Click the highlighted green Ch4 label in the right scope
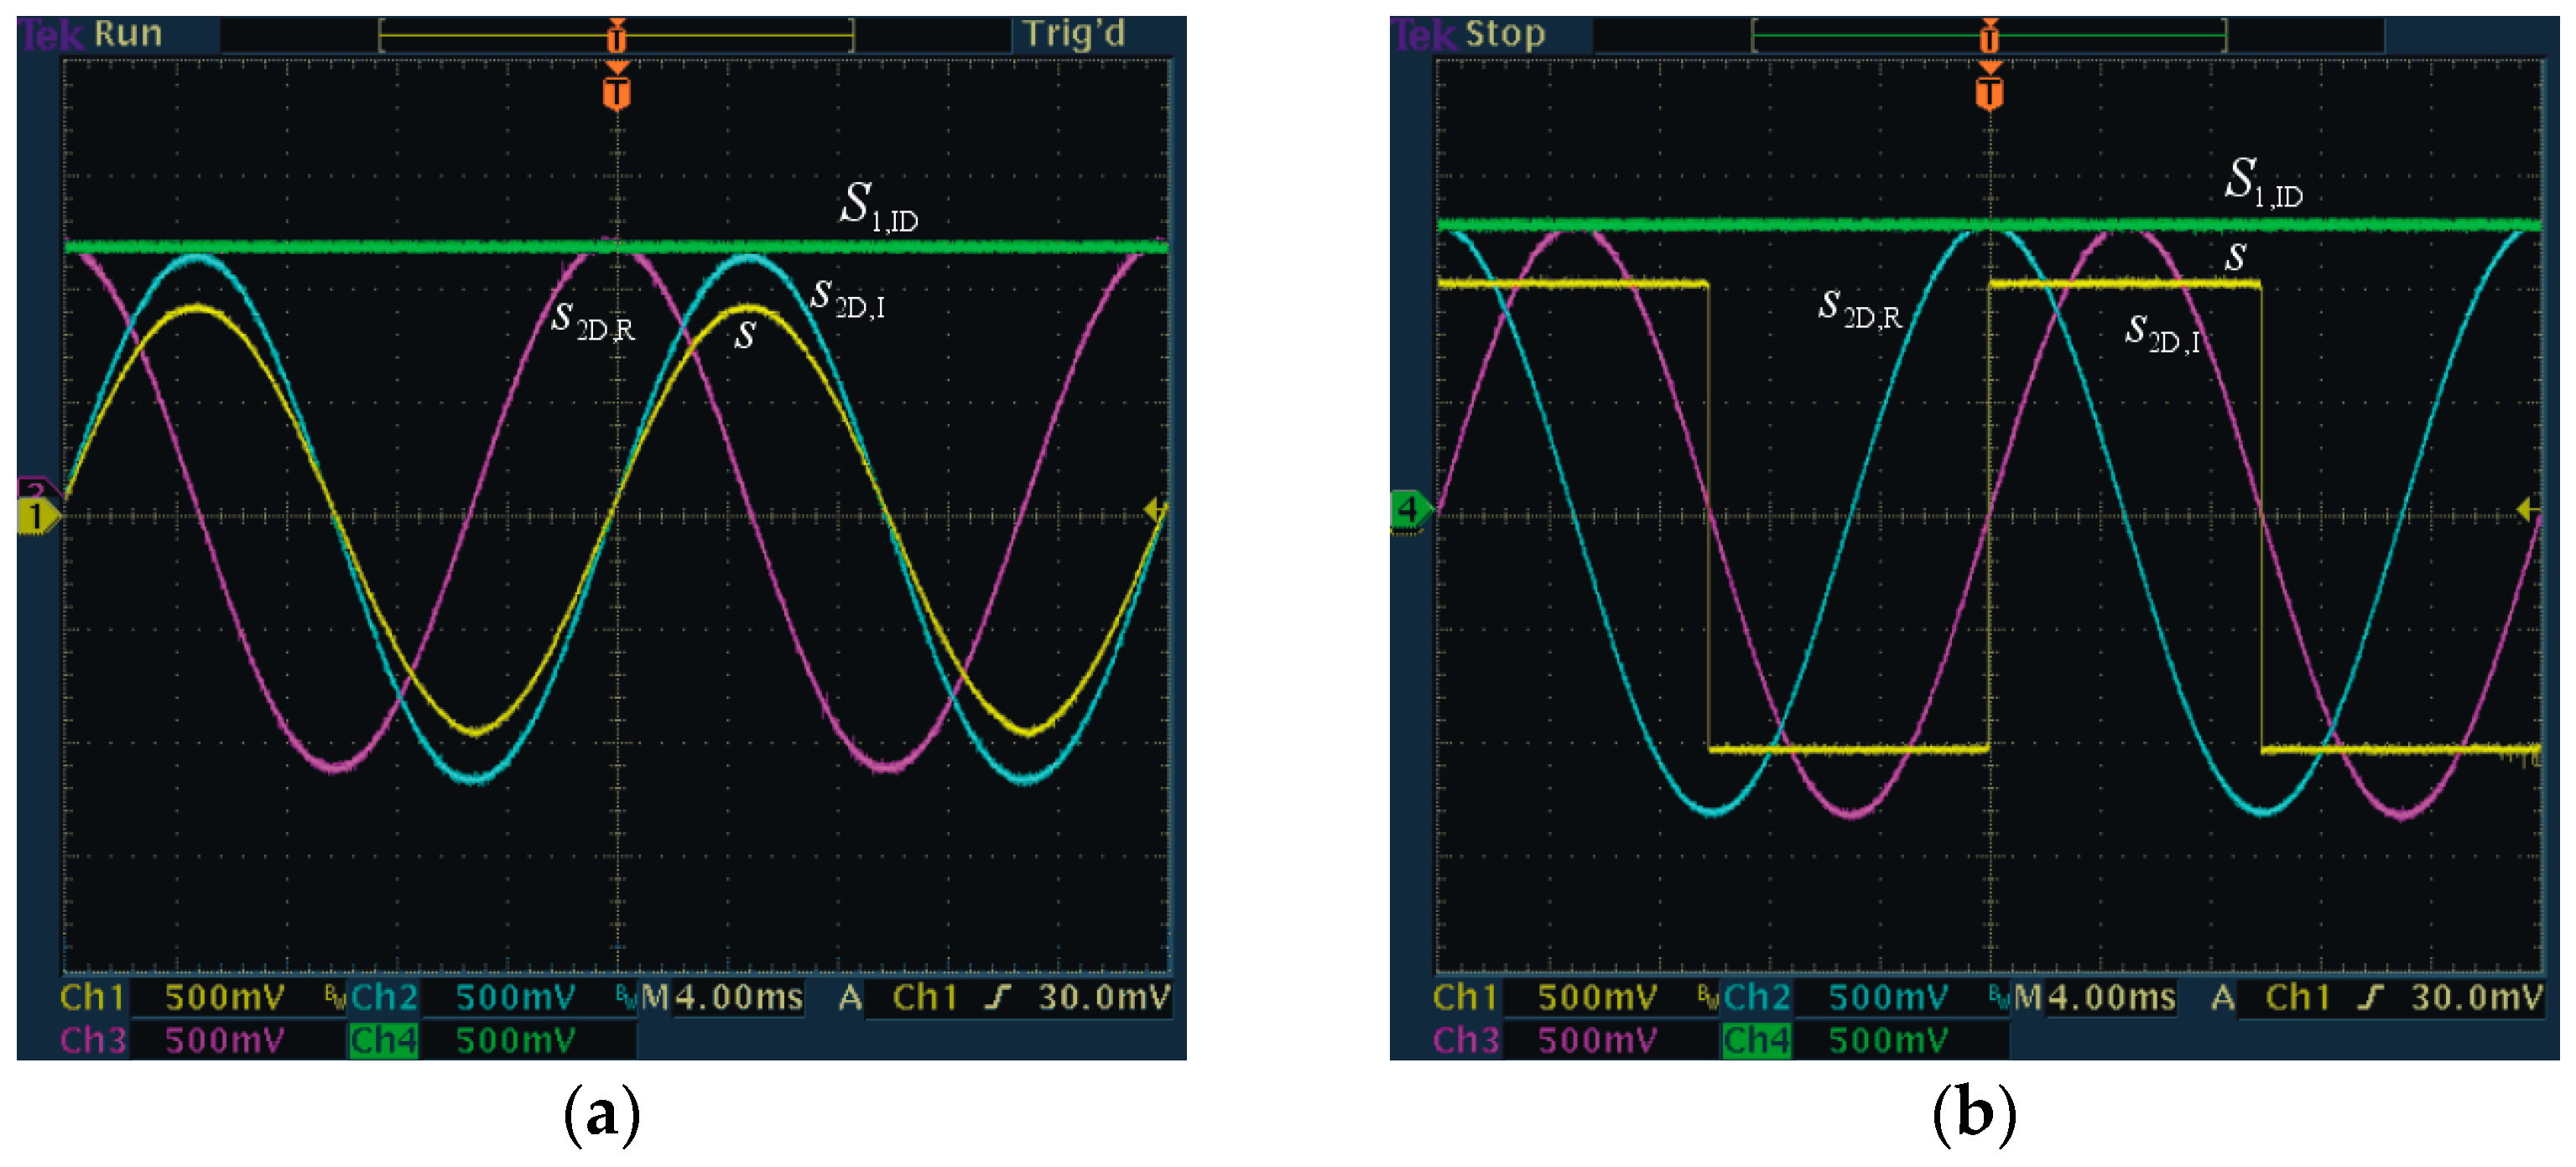2576x1167 pixels. coord(1757,1041)
